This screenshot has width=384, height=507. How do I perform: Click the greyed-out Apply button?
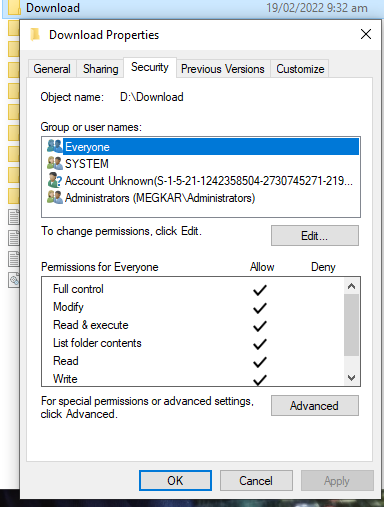pos(337,481)
